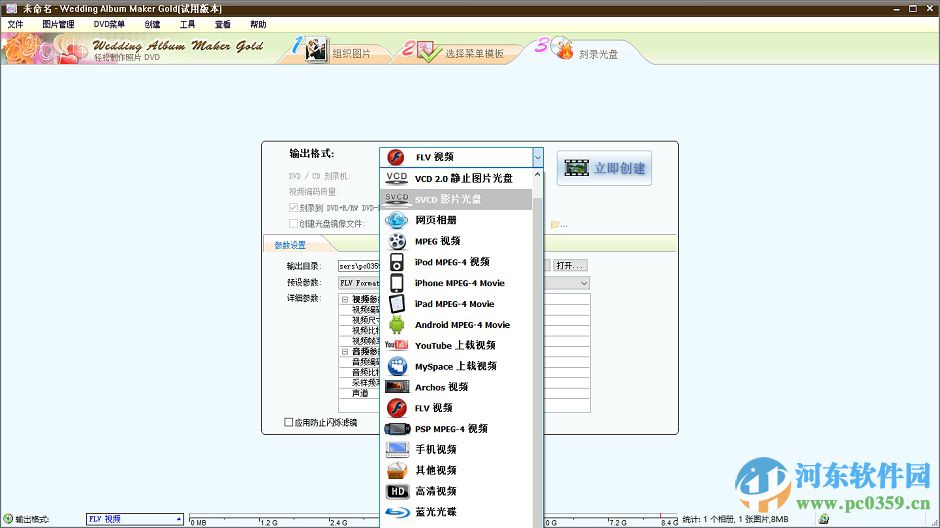Click the statistics text in status bar
Screen dimensions: 940x528
coord(735,519)
